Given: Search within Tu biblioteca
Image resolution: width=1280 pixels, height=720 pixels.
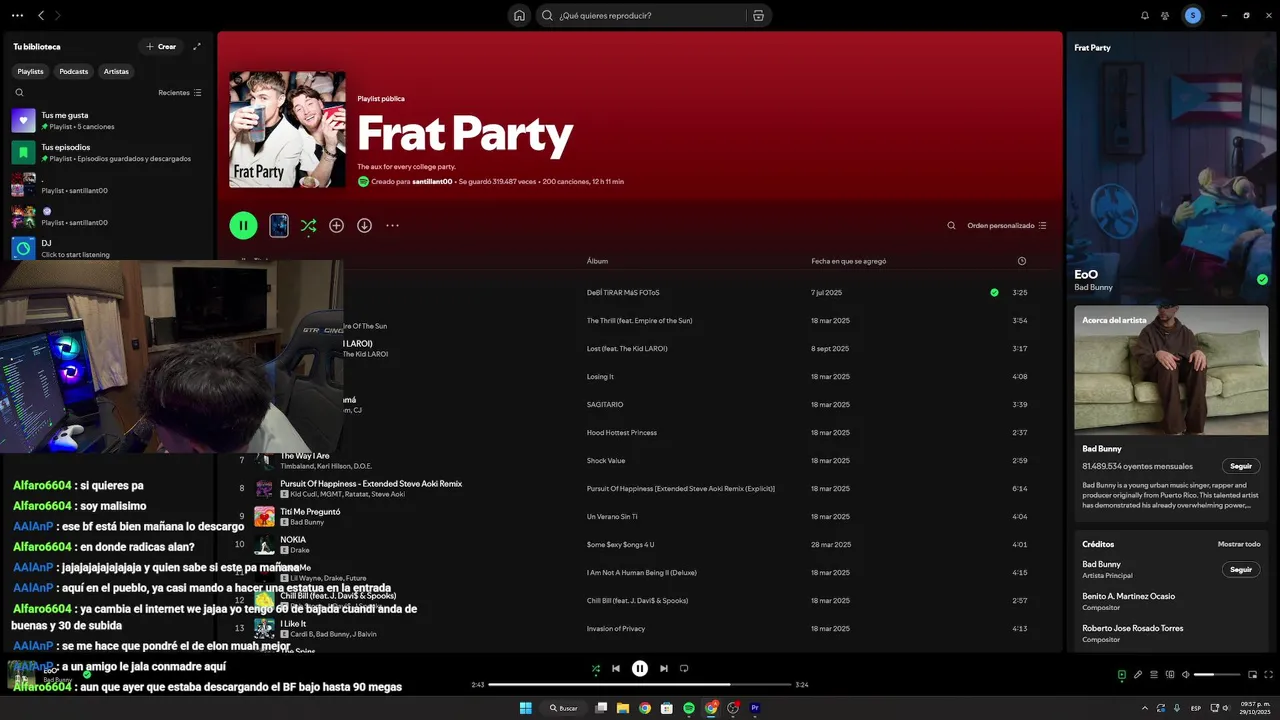Looking at the screenshot, I should (19, 92).
